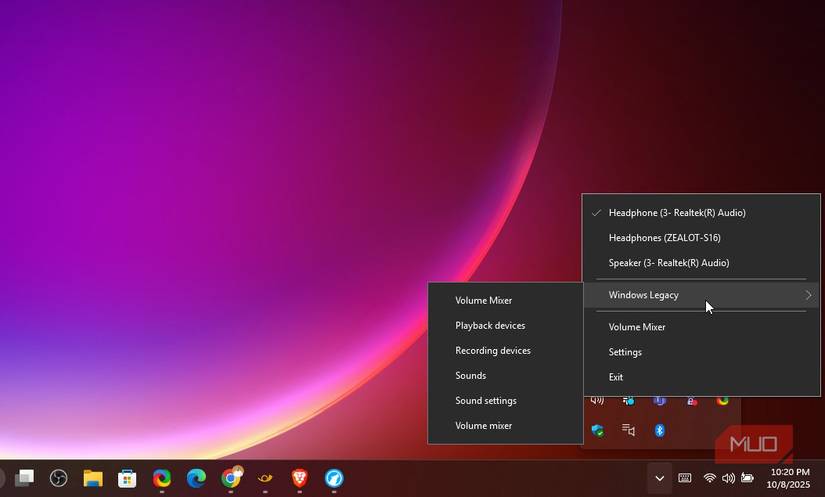Click Exit in the tray menu
The height and width of the screenshot is (497, 825).
[x=616, y=377]
